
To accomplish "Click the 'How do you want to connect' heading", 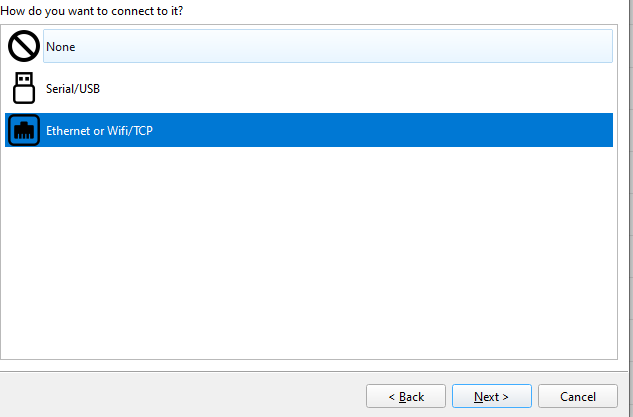I will [92, 11].
